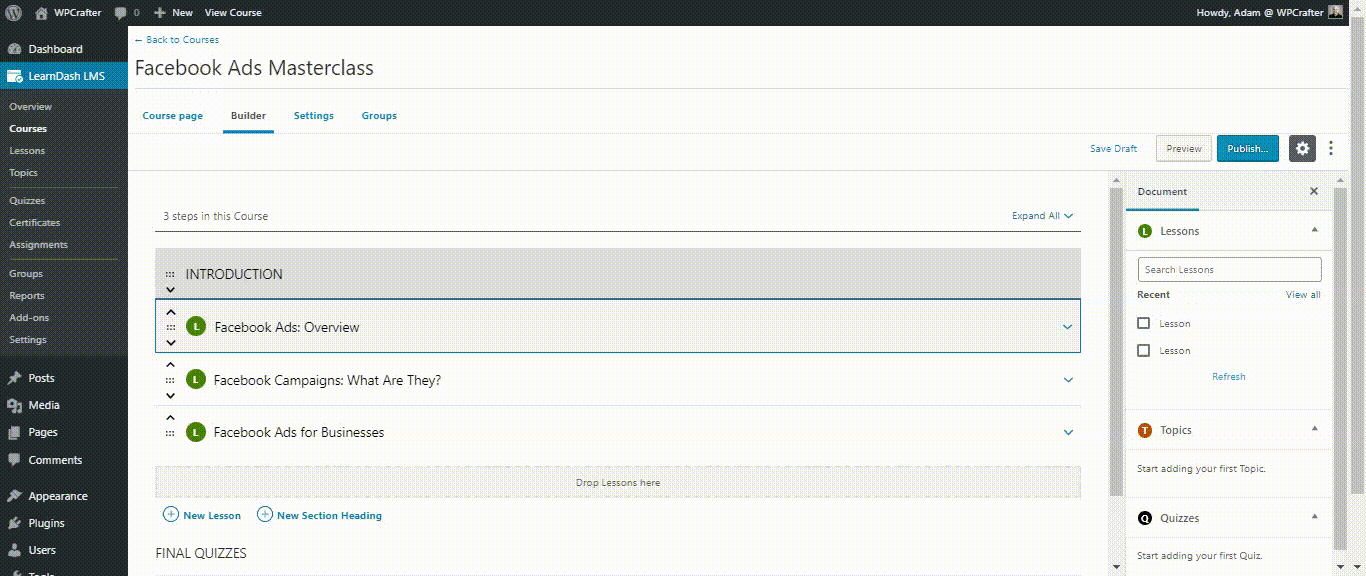The width and height of the screenshot is (1366, 576).
Task: Click the WPCrafter home icon
Action: pyautogui.click(x=41, y=13)
